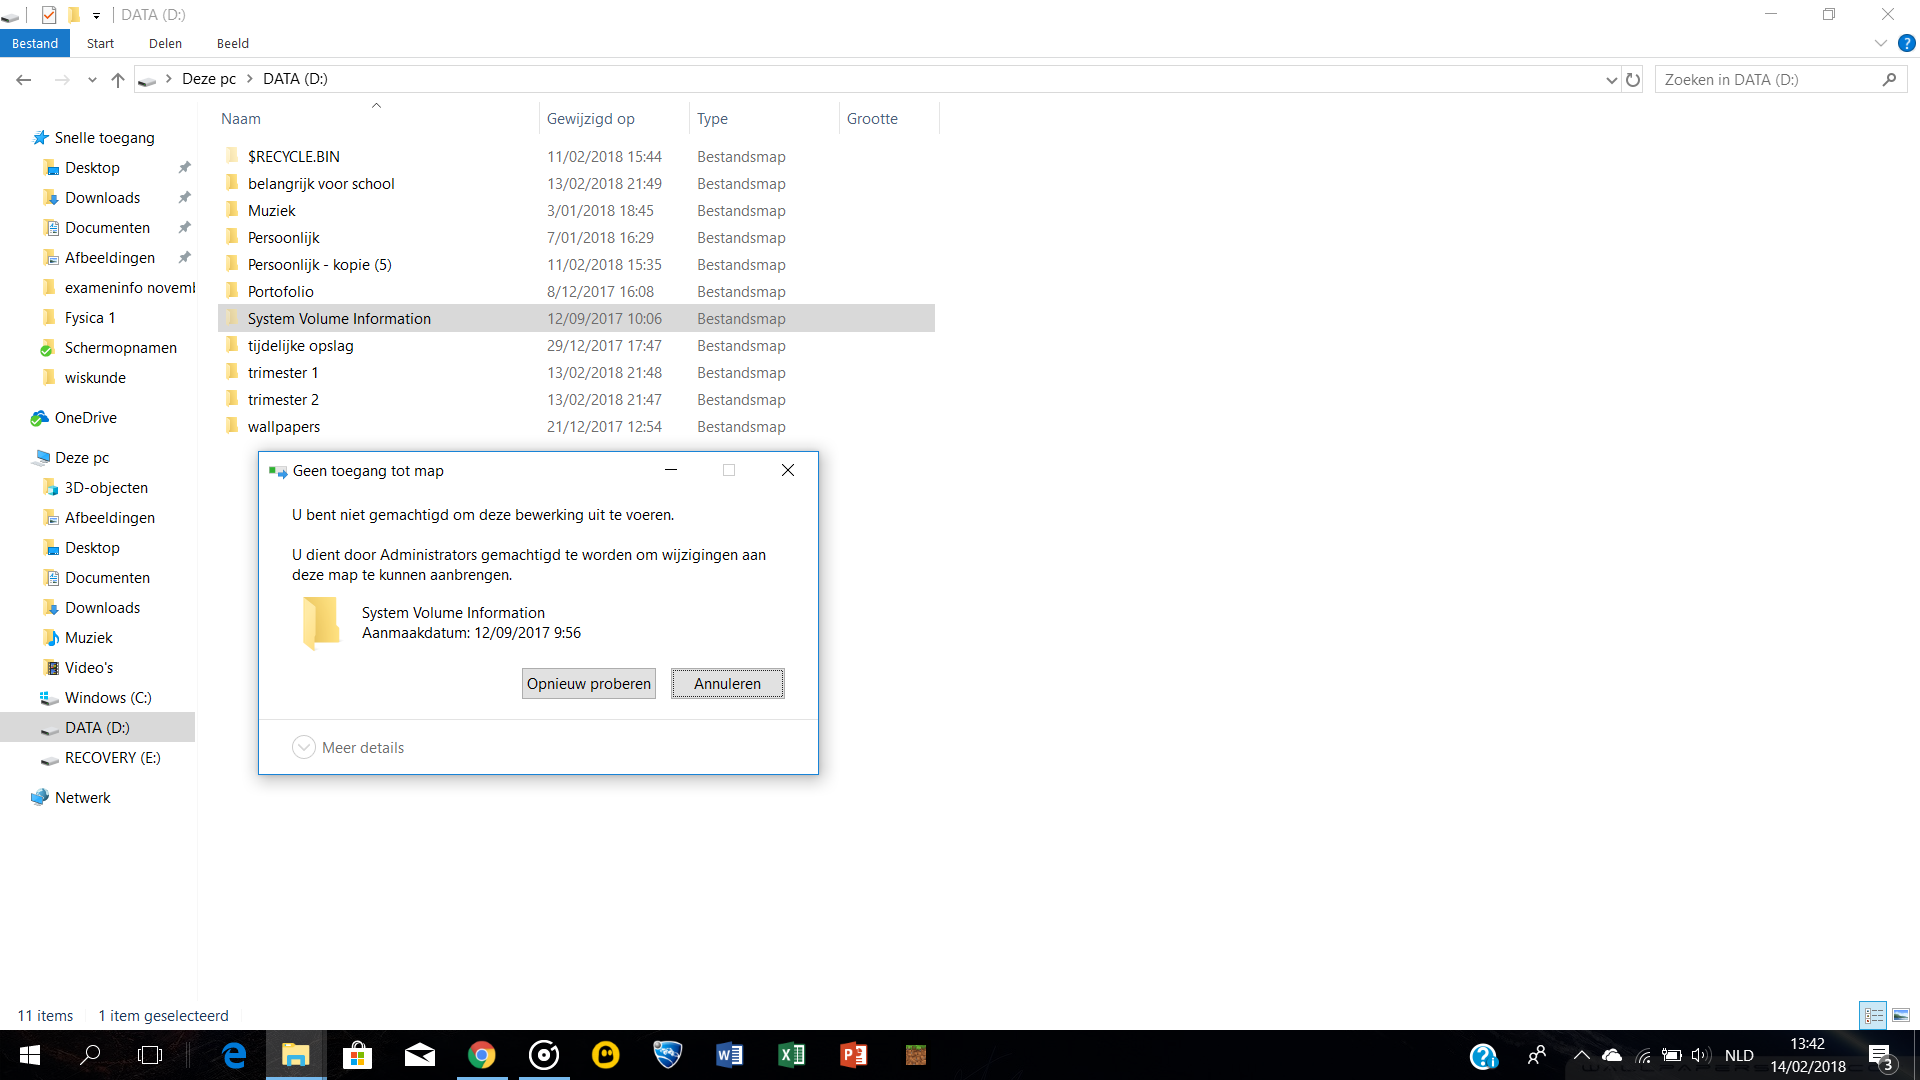This screenshot has height=1080, width=1920.
Task: Click the search magnifier in search box
Action: [1889, 80]
